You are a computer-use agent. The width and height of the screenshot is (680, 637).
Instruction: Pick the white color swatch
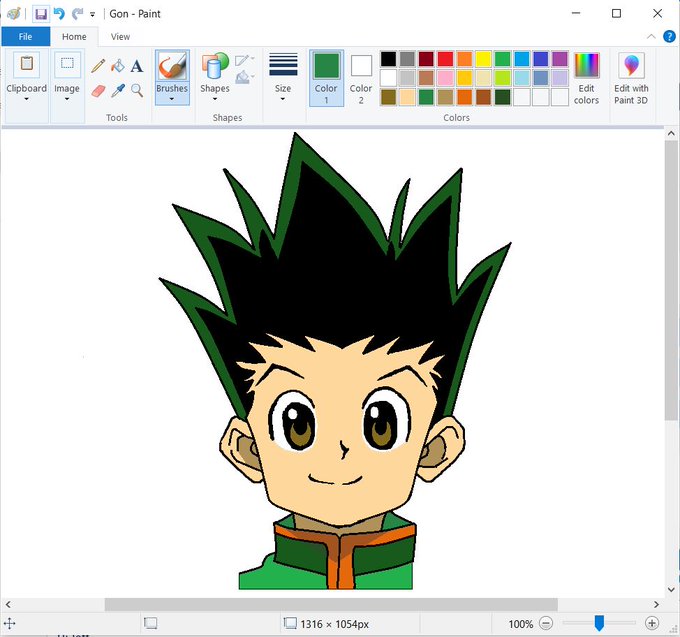click(388, 78)
